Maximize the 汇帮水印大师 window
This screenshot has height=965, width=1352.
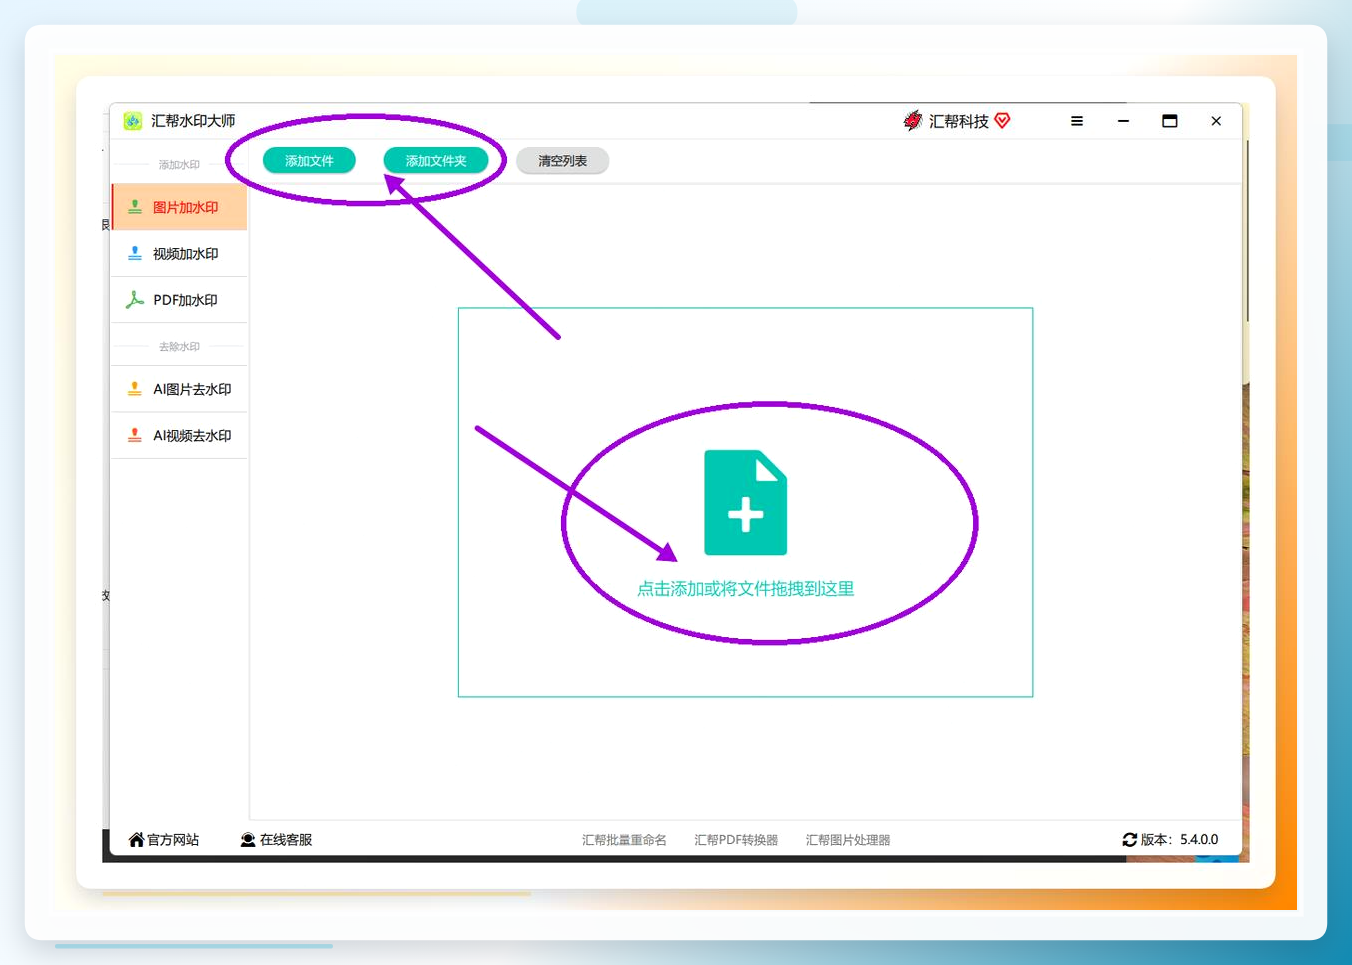point(1169,121)
